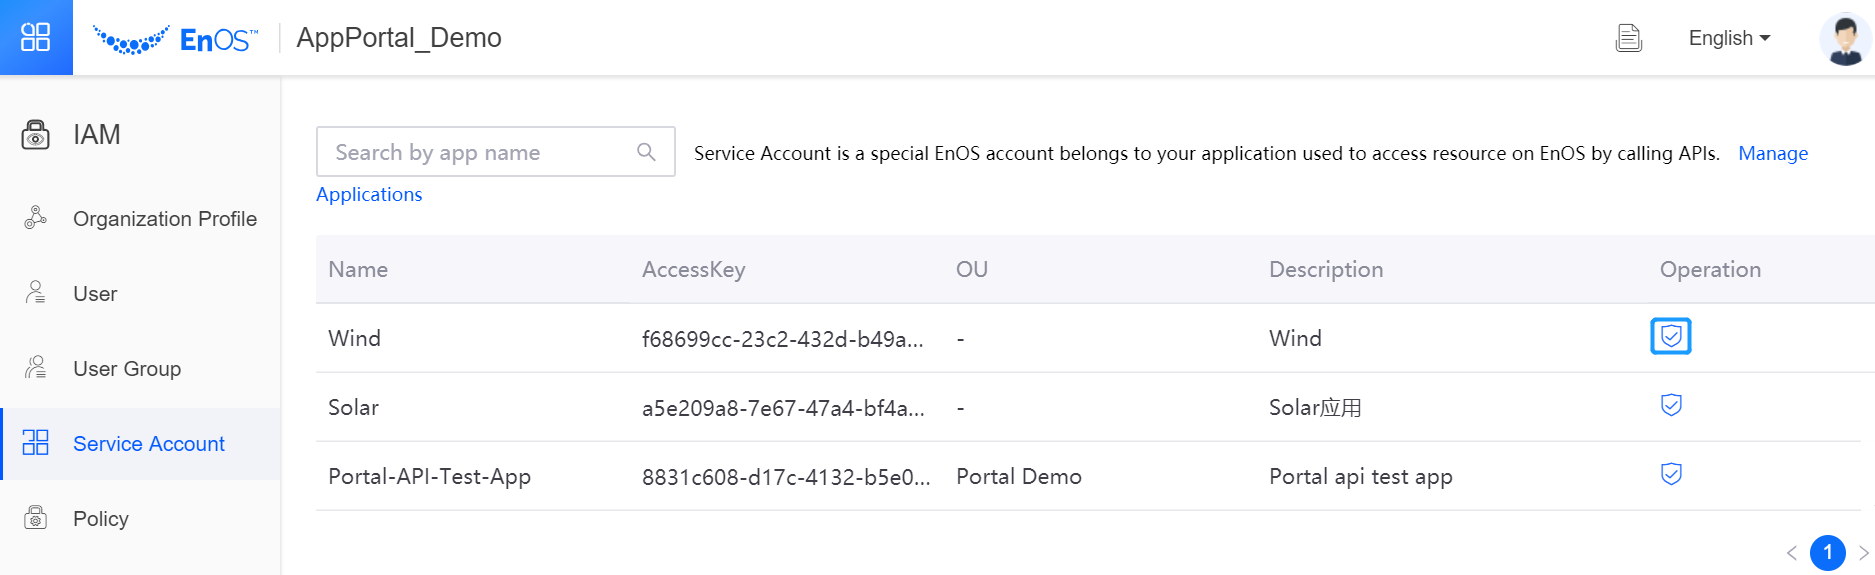Click the search magnifier icon
The width and height of the screenshot is (1875, 575).
[x=647, y=152]
